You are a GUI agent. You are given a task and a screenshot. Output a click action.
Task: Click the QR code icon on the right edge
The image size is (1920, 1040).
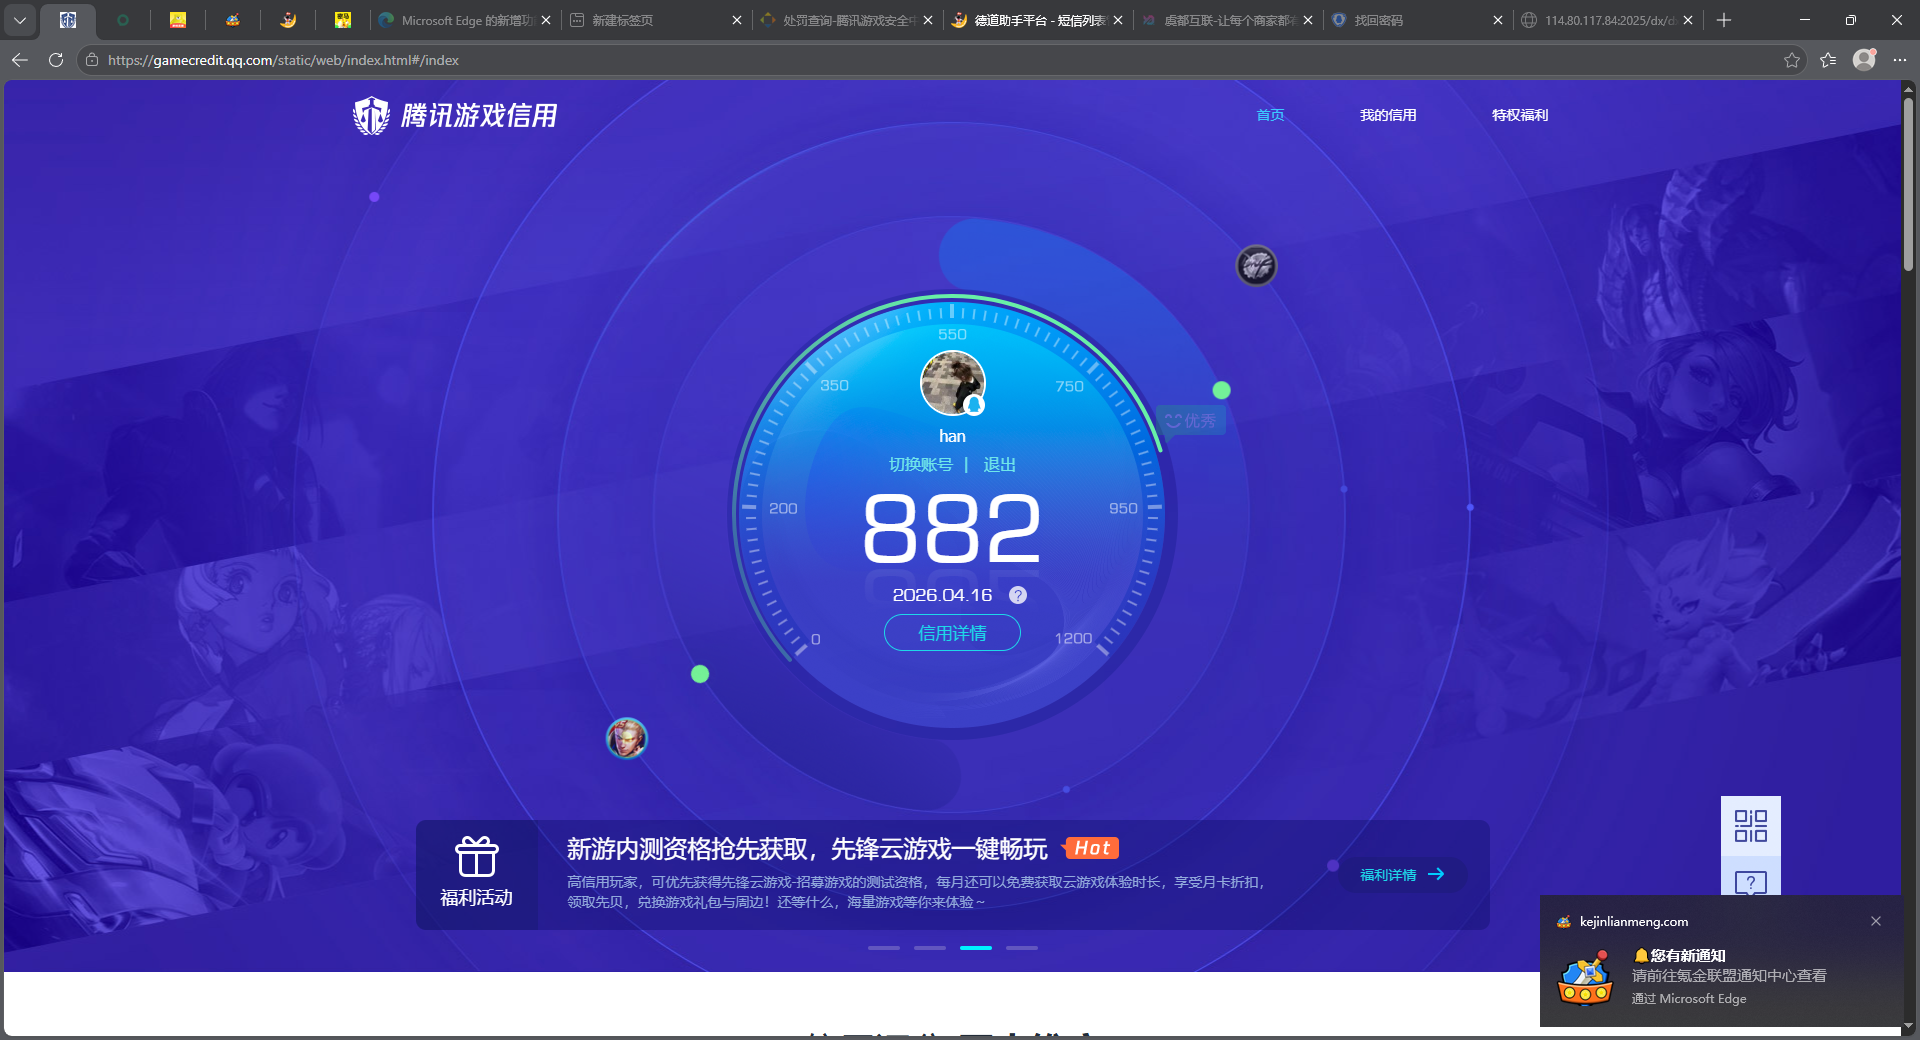1750,828
